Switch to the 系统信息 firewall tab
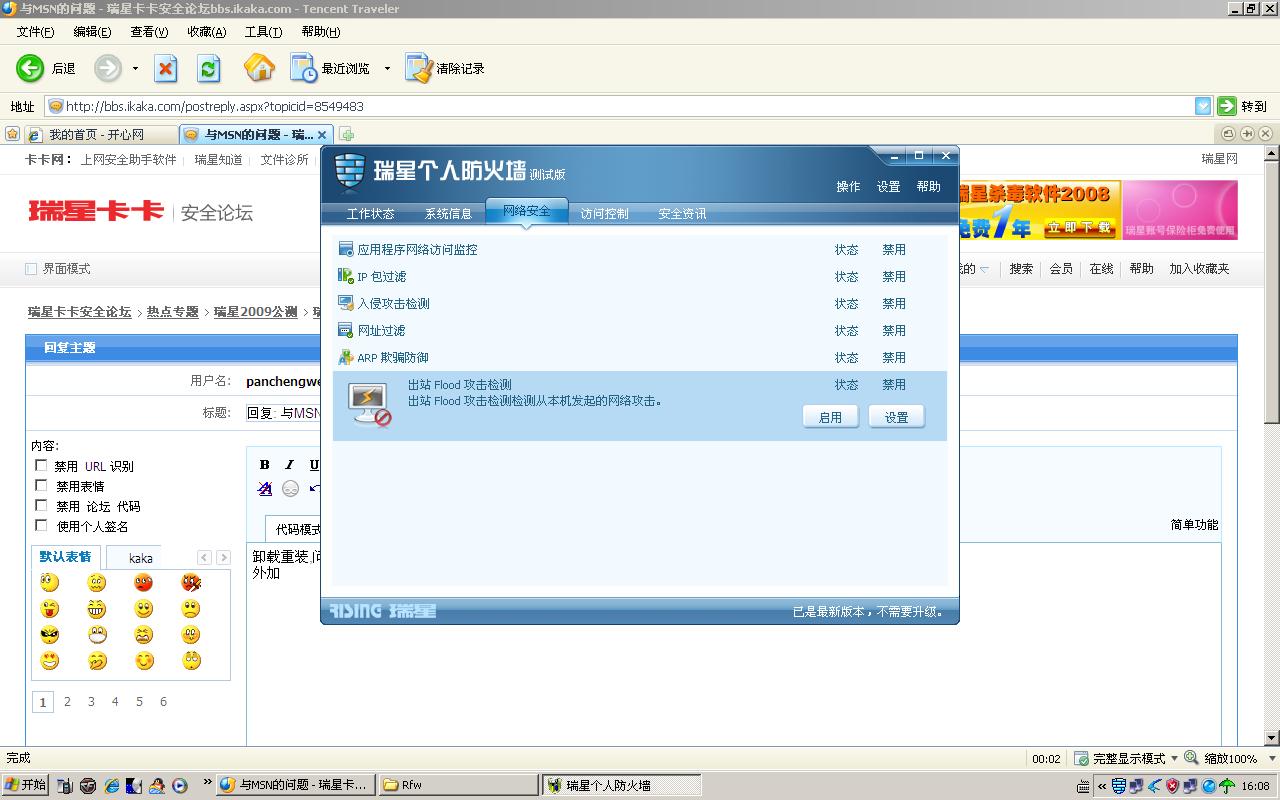 coord(448,213)
